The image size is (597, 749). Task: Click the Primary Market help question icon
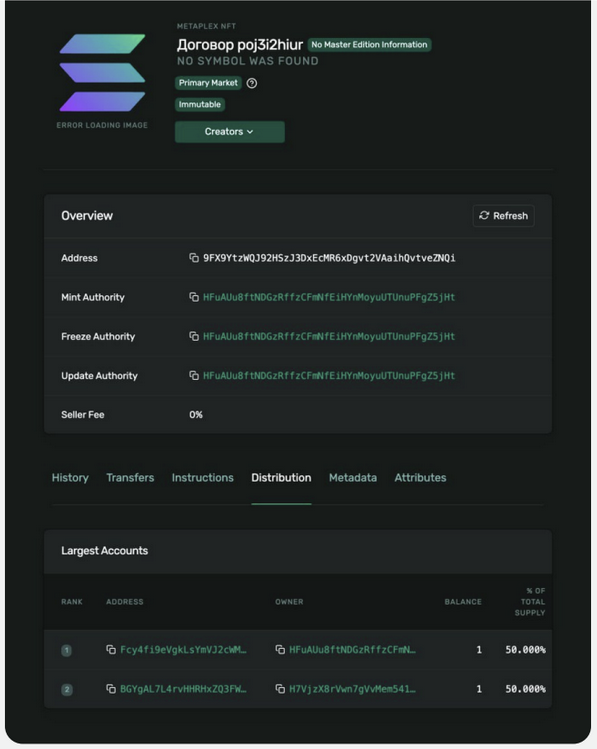coord(252,83)
